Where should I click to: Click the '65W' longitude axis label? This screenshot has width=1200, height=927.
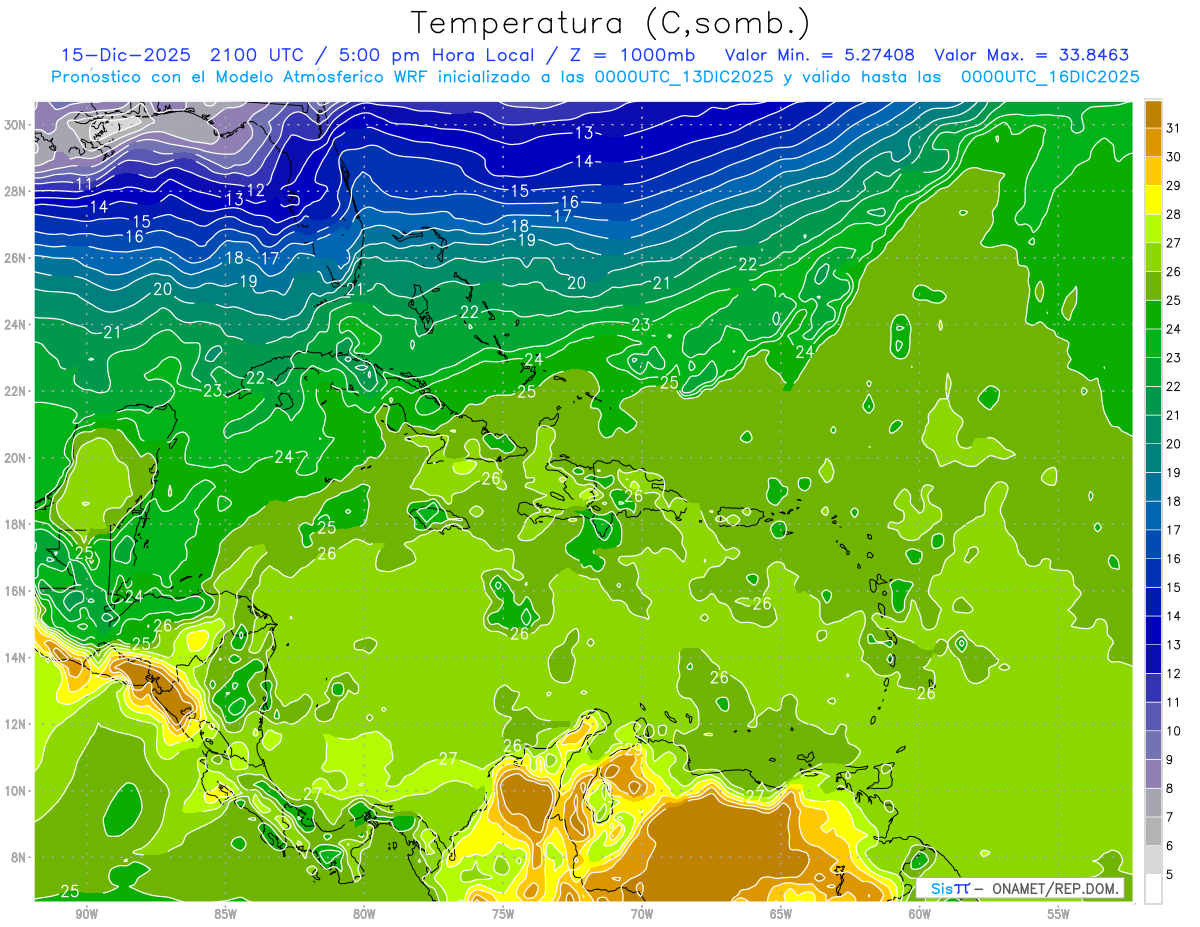point(781,914)
